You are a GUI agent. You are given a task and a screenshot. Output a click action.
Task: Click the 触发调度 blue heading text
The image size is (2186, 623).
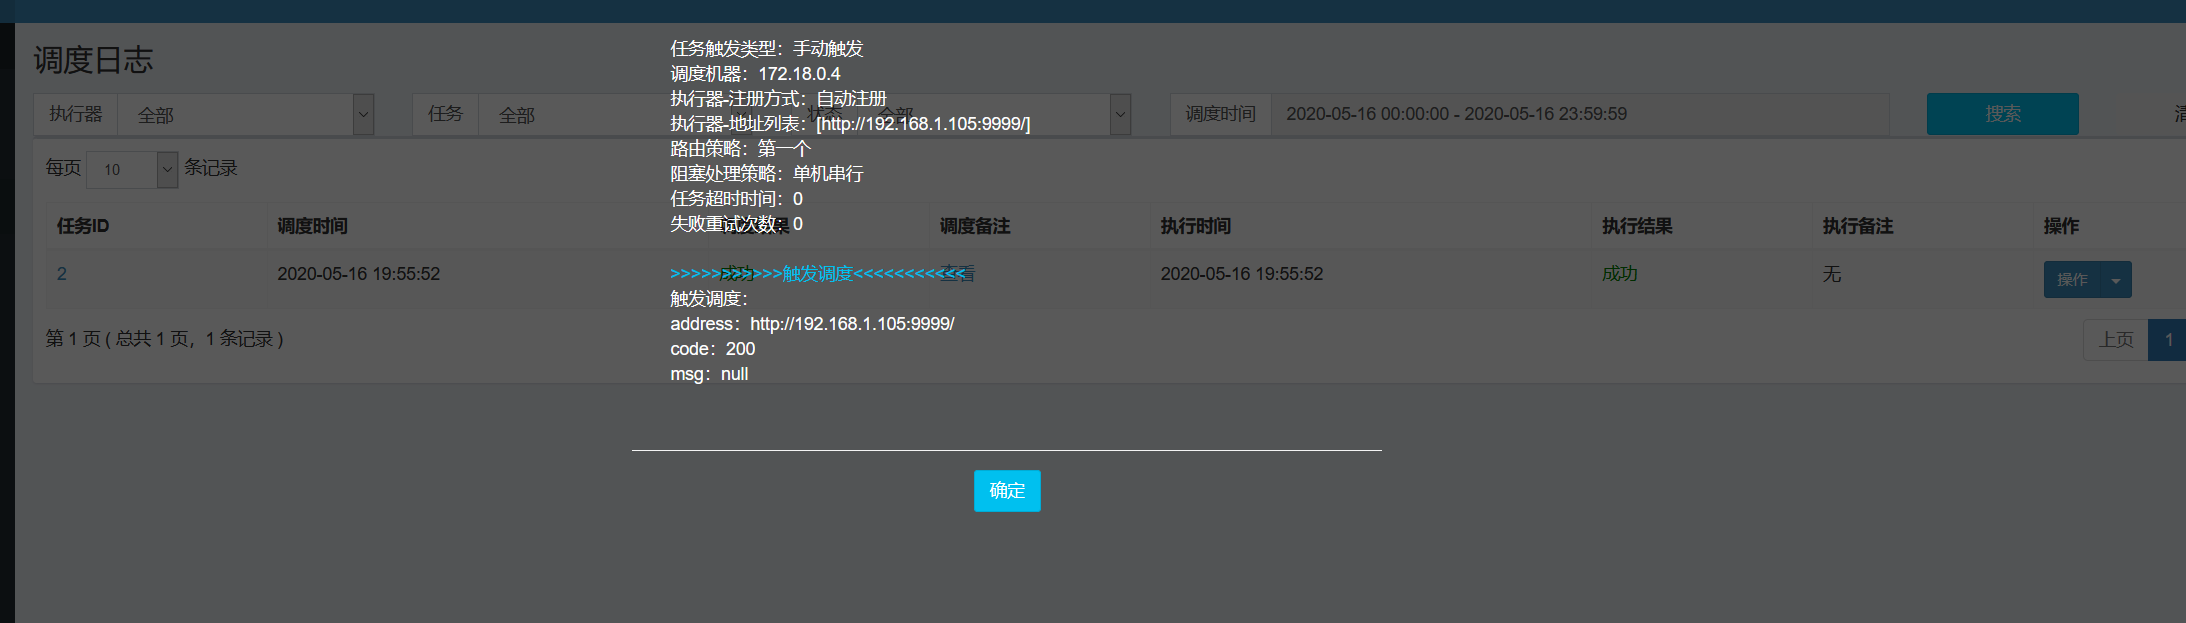pos(818,274)
